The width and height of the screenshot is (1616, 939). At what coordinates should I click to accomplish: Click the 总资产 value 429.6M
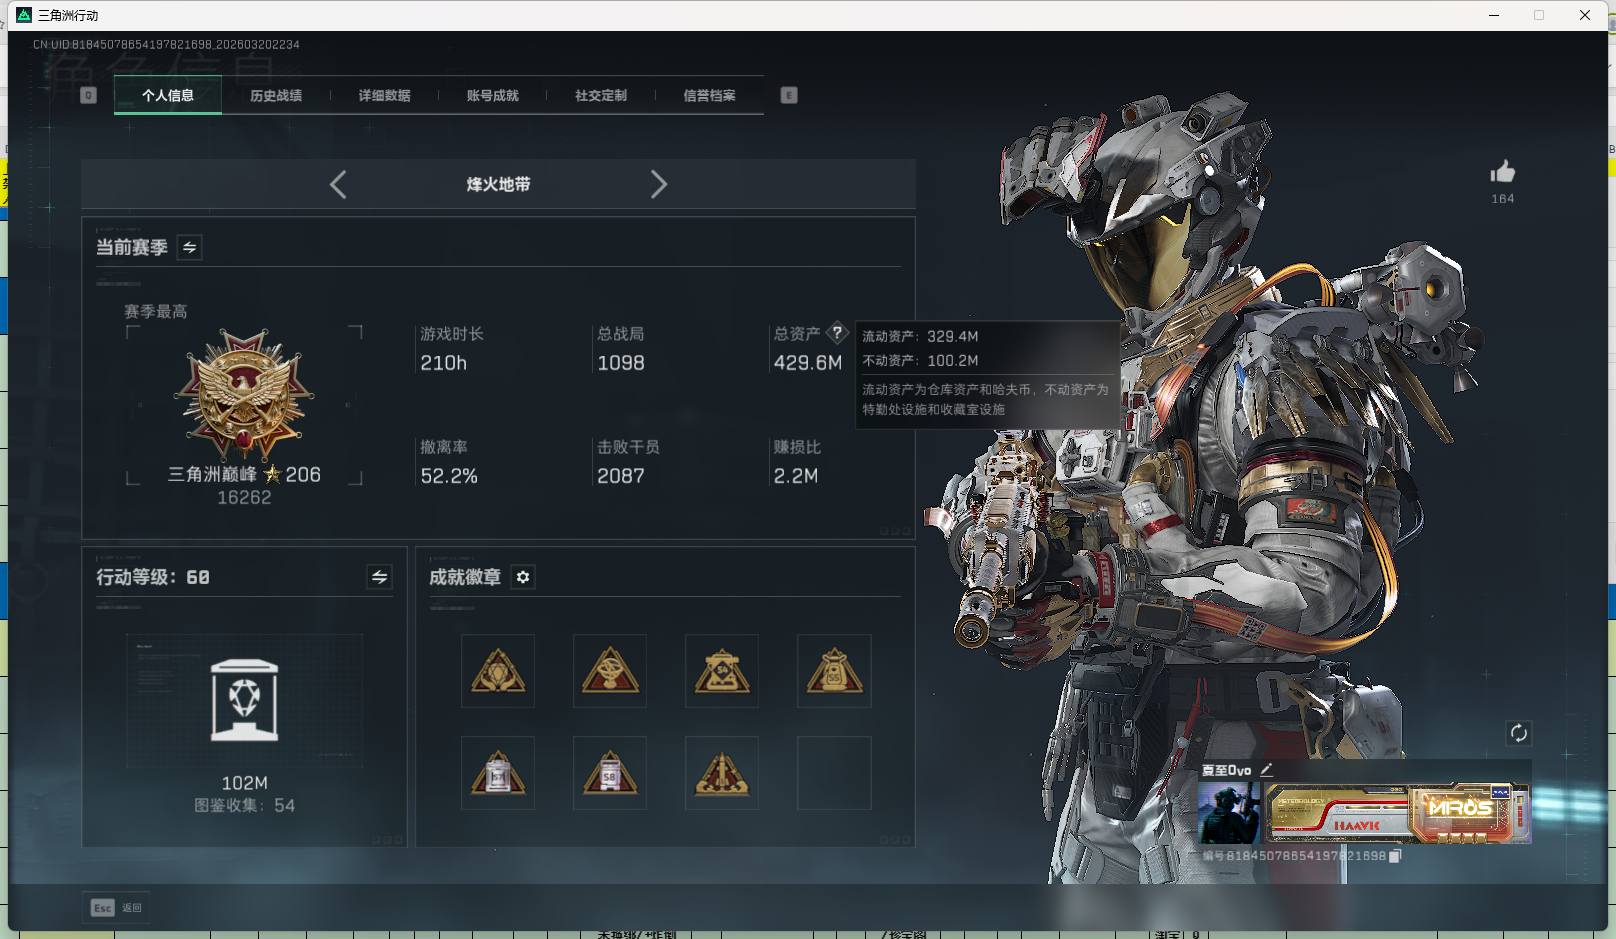click(808, 363)
